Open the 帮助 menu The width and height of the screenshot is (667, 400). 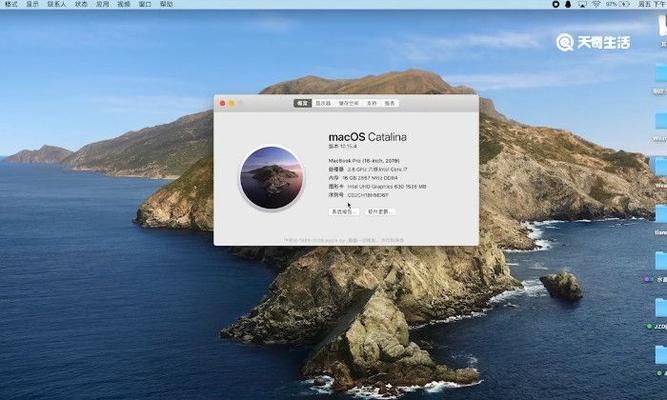pos(166,4)
